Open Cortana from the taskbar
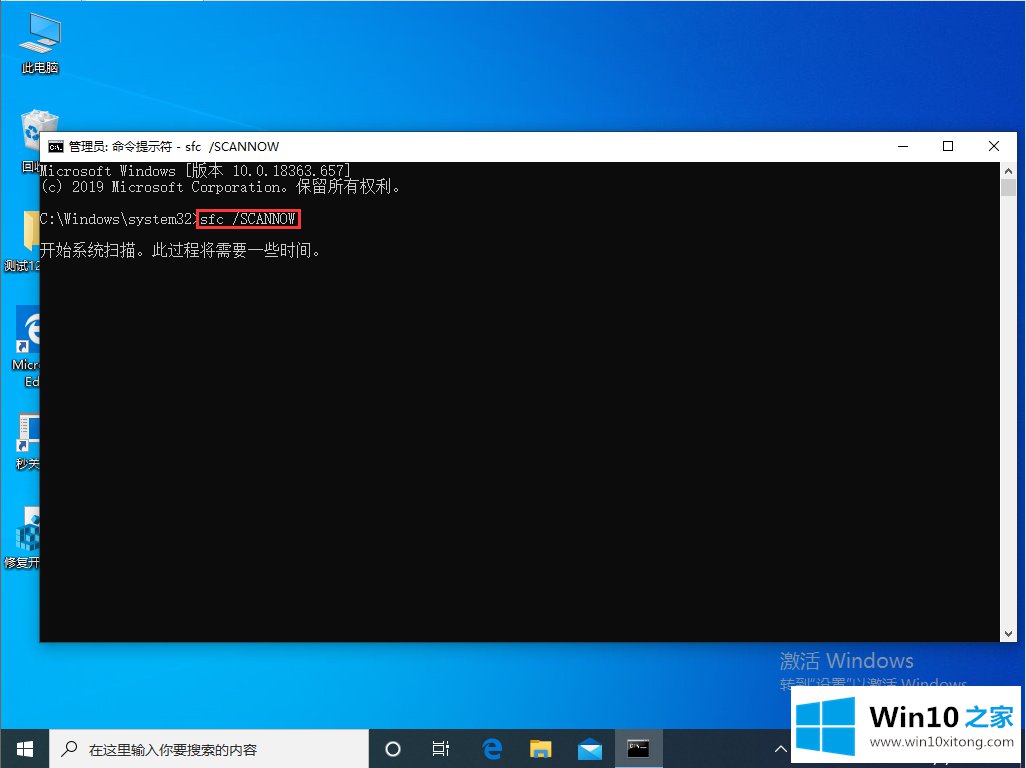The width and height of the screenshot is (1026, 768). pyautogui.click(x=393, y=748)
